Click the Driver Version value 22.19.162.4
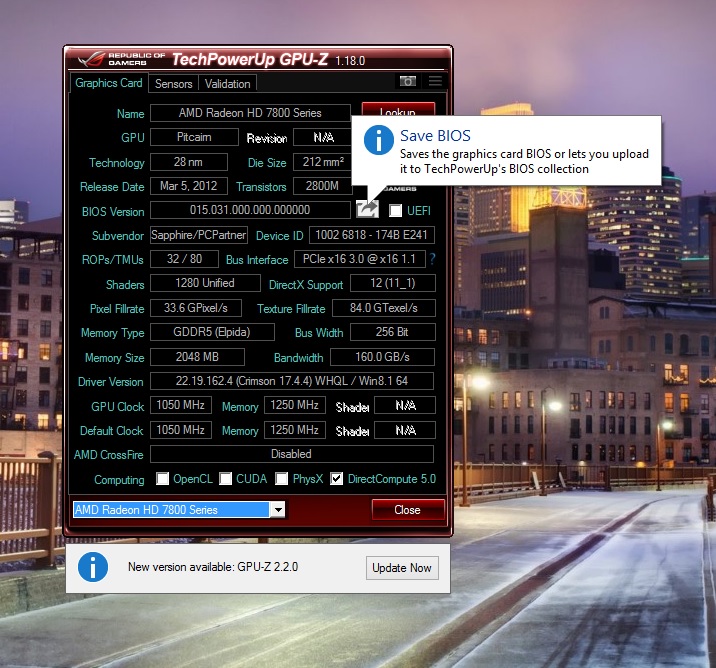 (292, 381)
